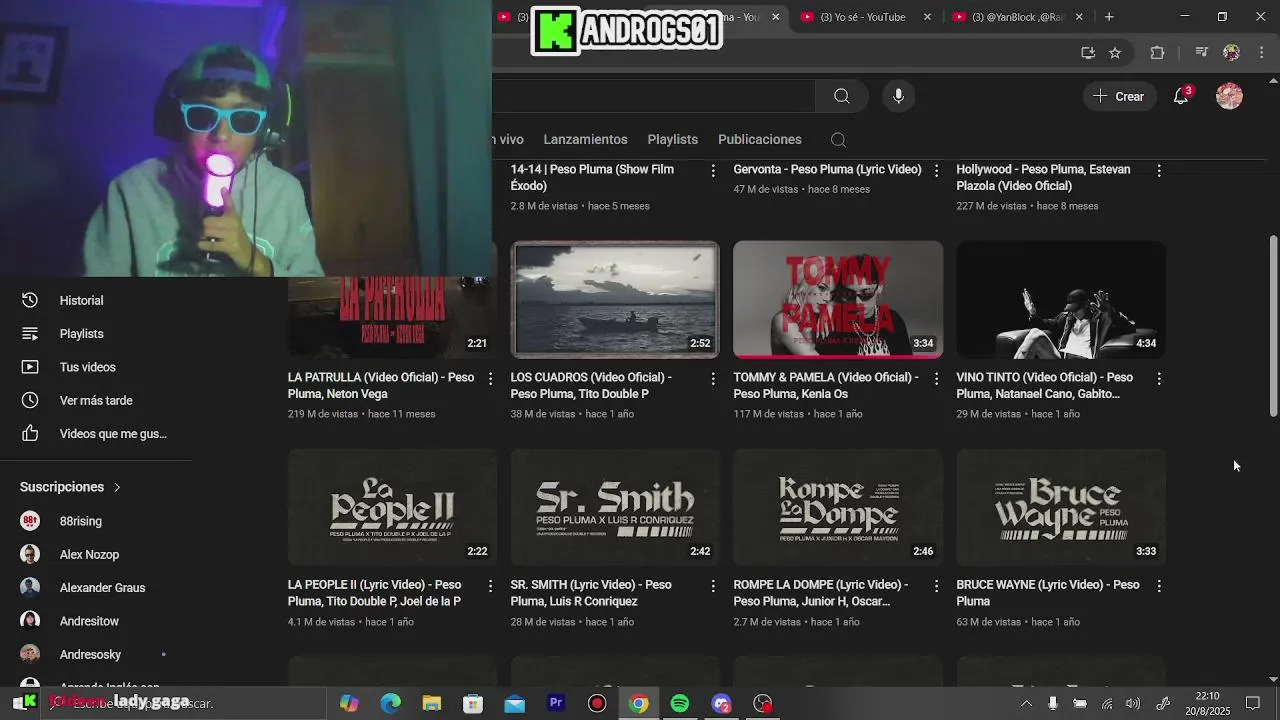Open Chrome three-dot menu
The height and width of the screenshot is (720, 1280).
click(1260, 53)
